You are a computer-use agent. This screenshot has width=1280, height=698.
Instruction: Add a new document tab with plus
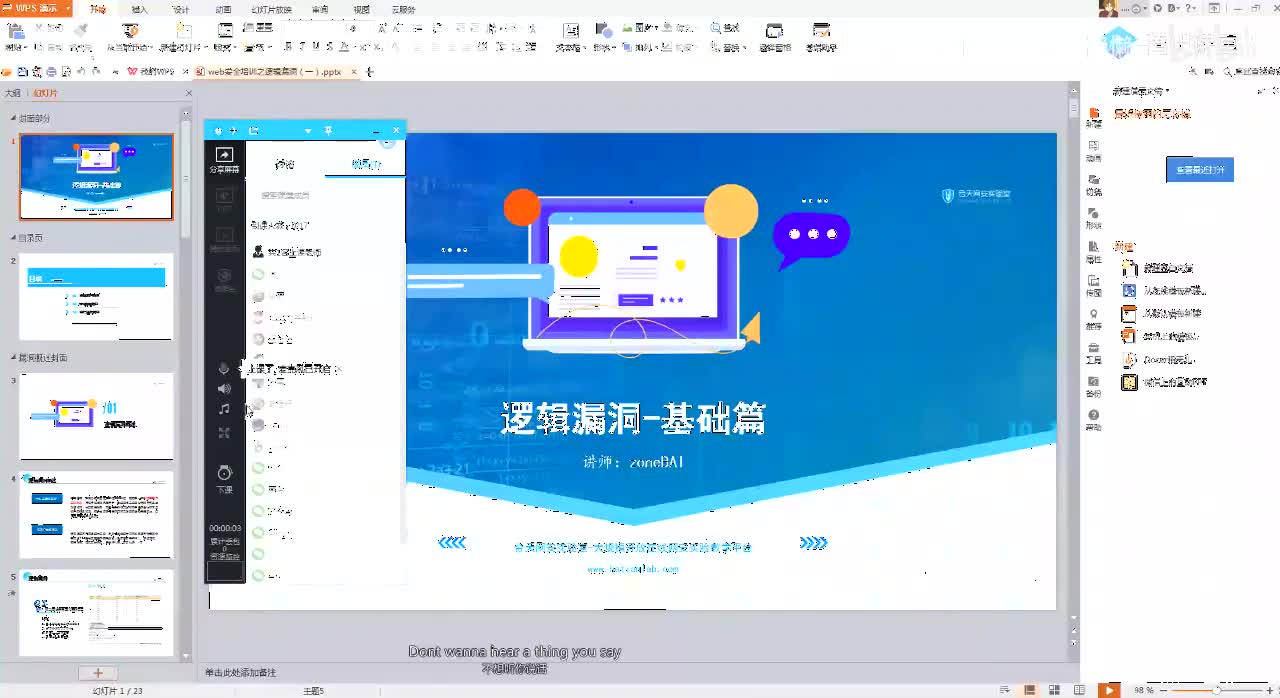(371, 72)
